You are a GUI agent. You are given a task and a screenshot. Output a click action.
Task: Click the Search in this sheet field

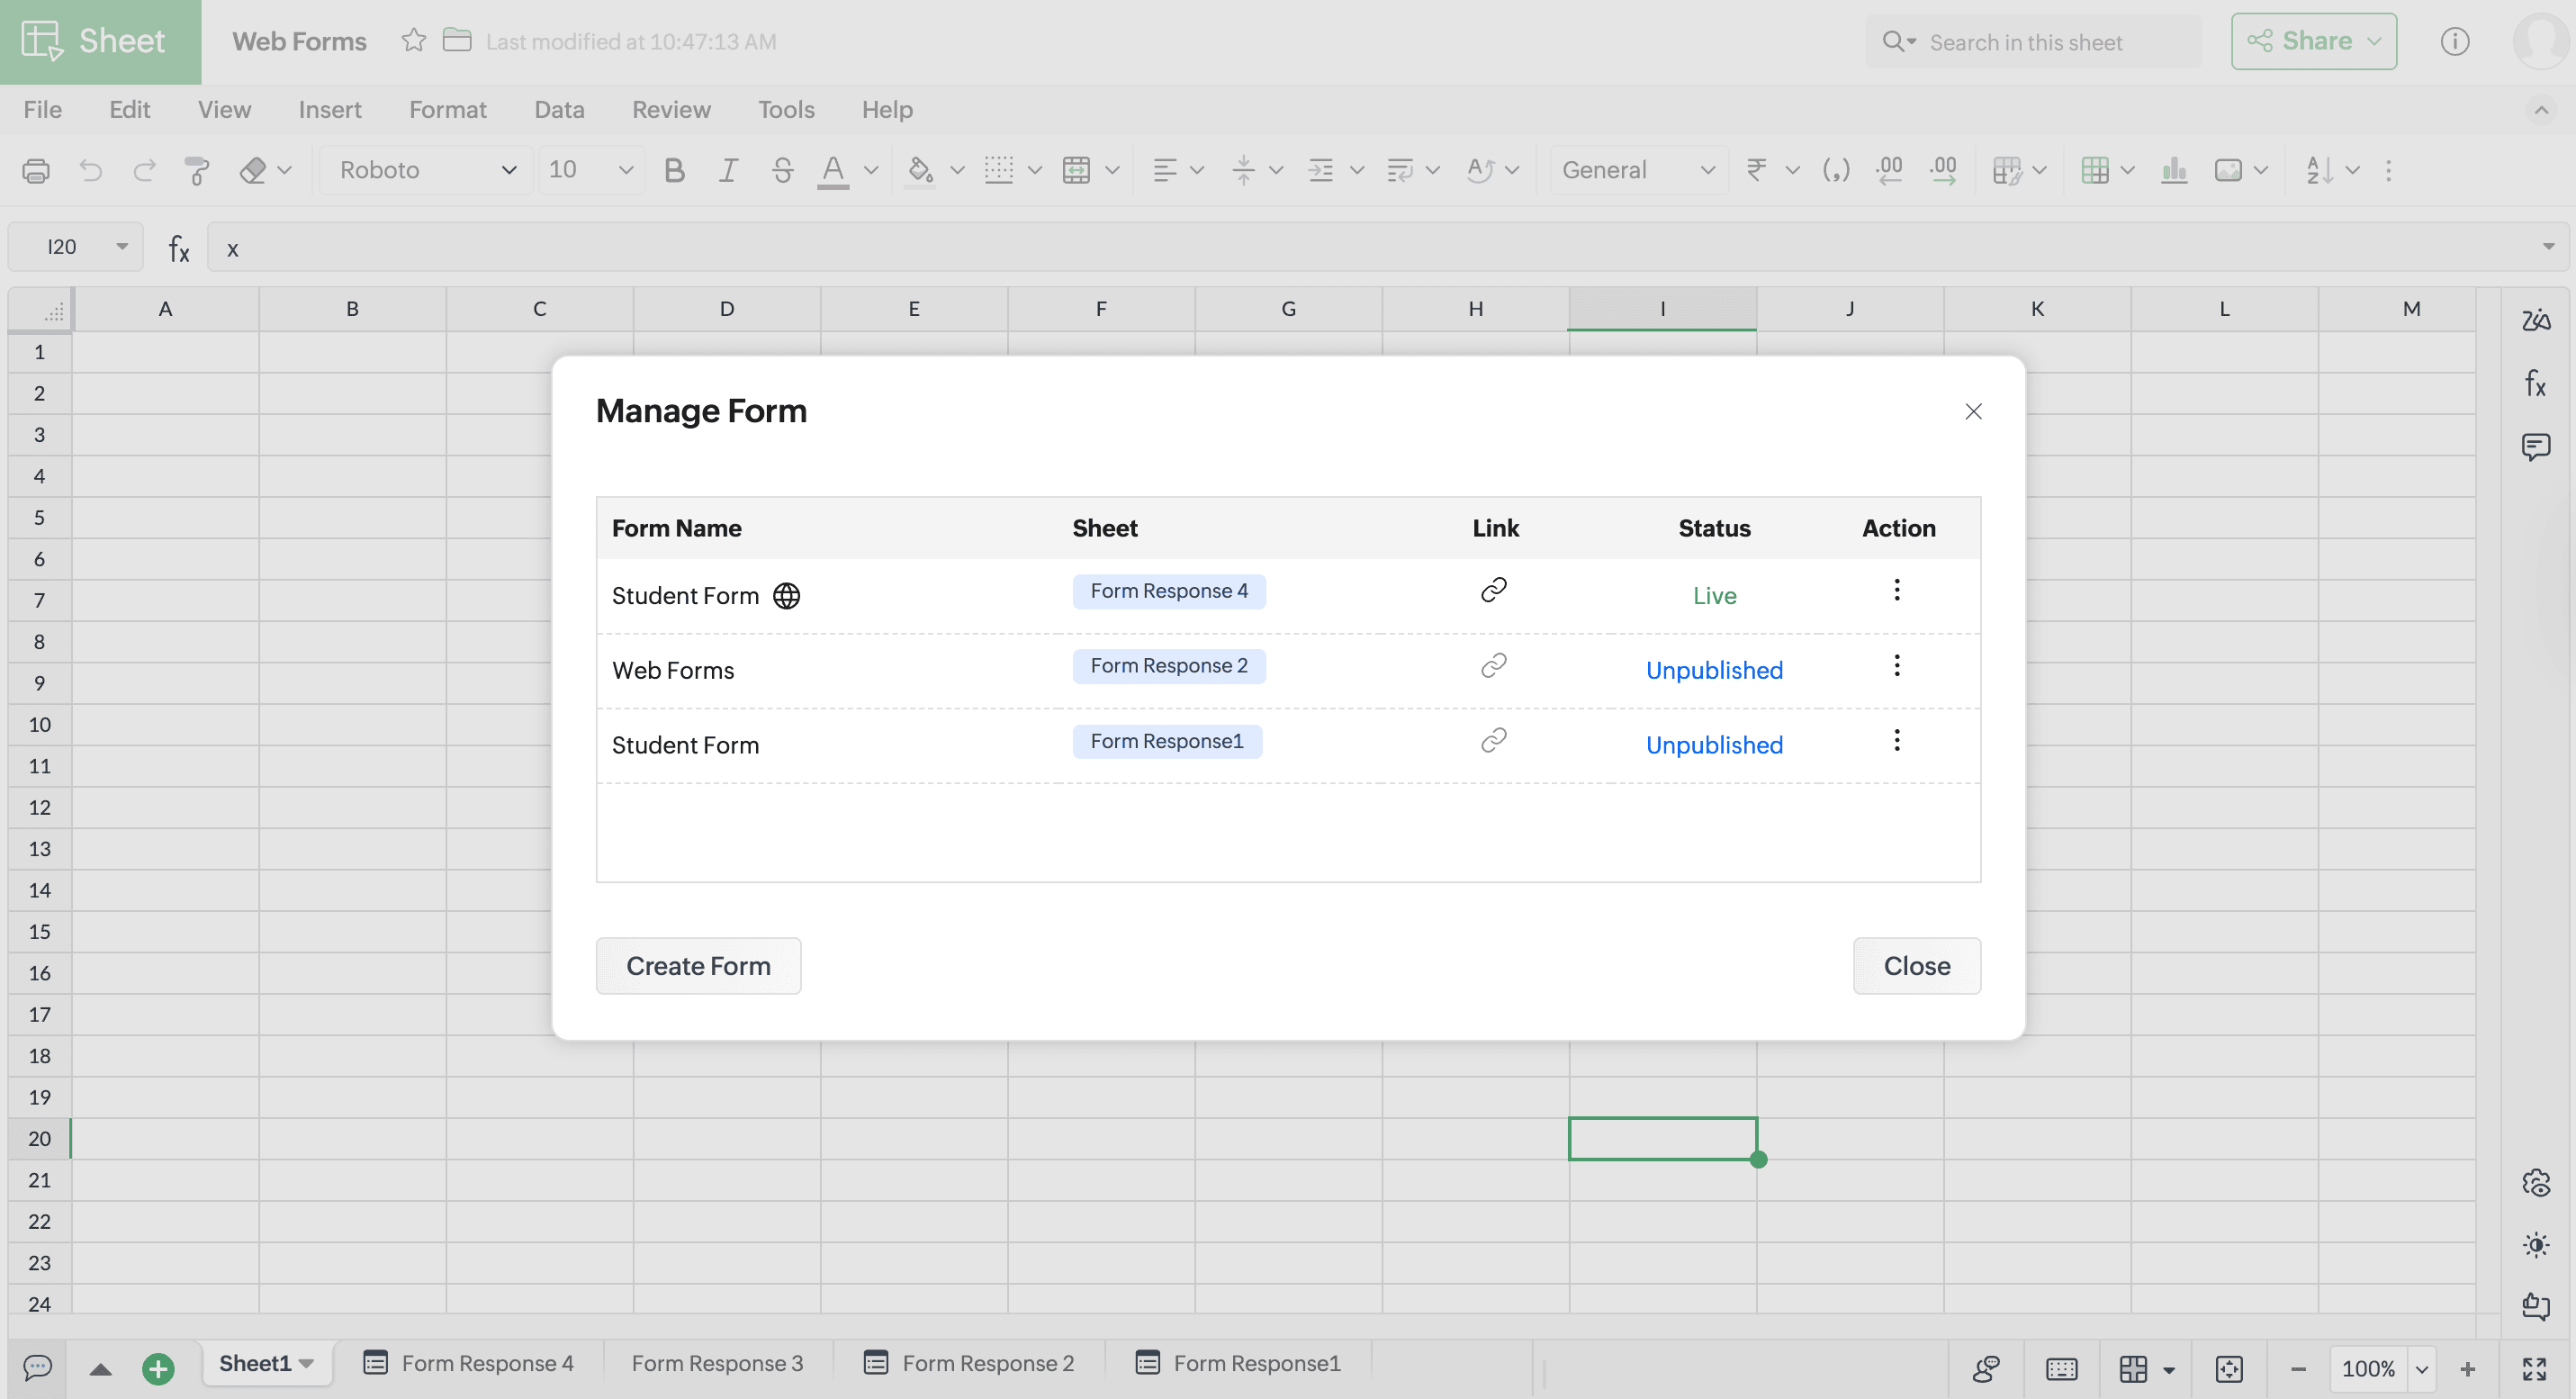coord(2025,42)
